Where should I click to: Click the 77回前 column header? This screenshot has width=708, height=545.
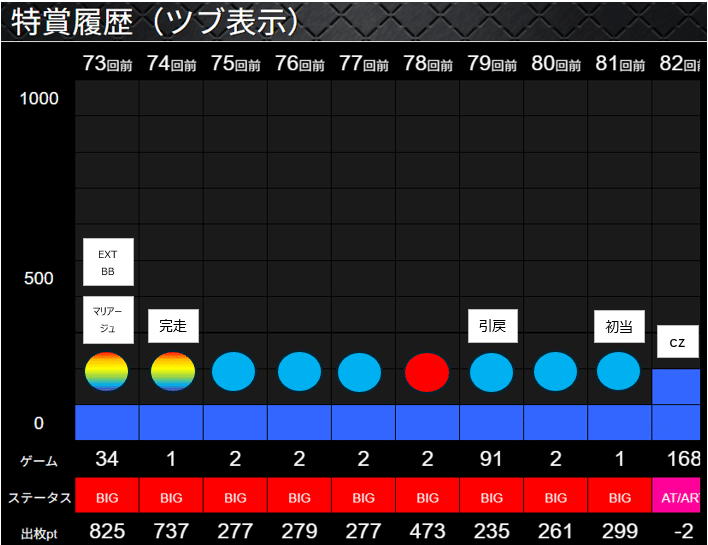pos(364,64)
